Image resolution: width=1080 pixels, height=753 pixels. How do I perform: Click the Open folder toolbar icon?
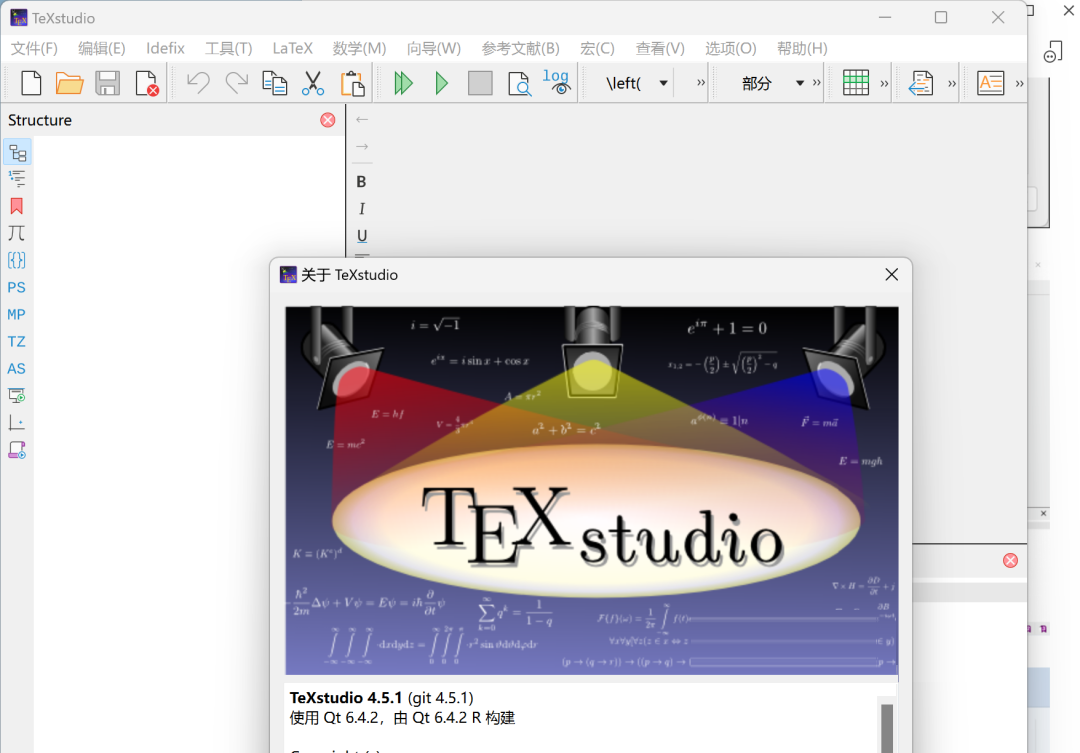point(69,84)
